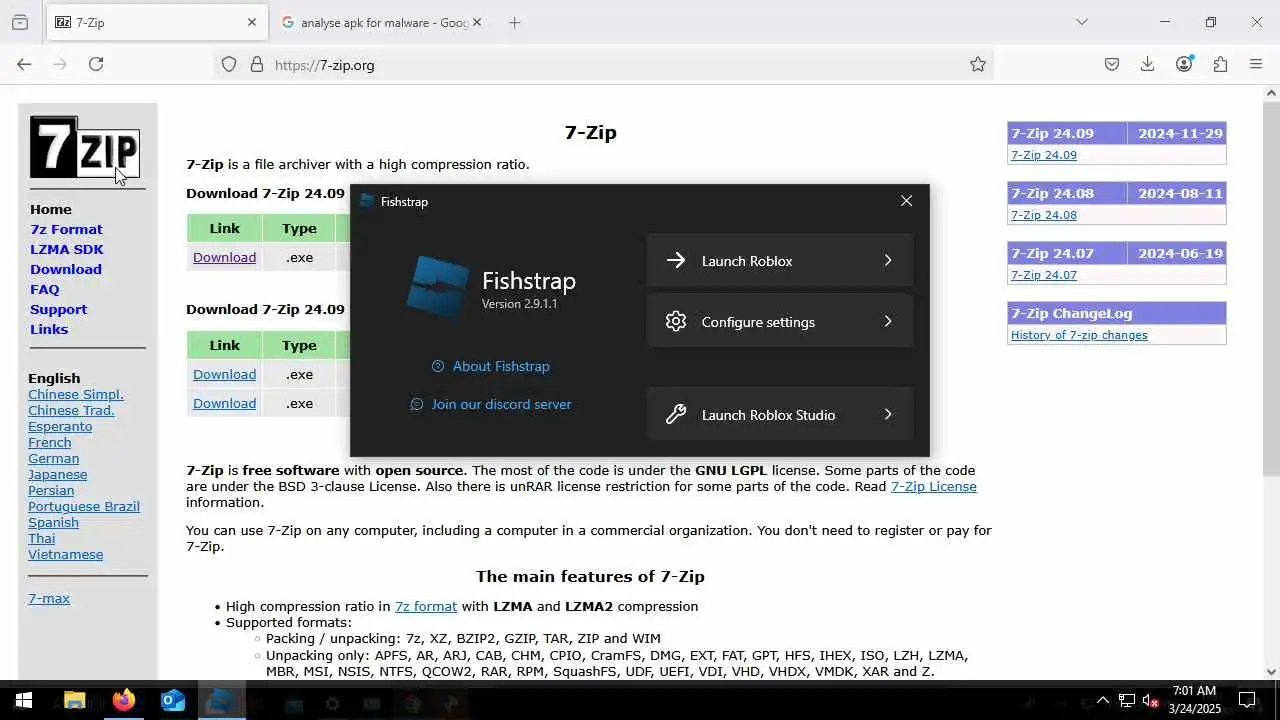Image resolution: width=1280 pixels, height=720 pixels.
Task: Open the 7z Format sidebar link
Action: pyautogui.click(x=66, y=229)
